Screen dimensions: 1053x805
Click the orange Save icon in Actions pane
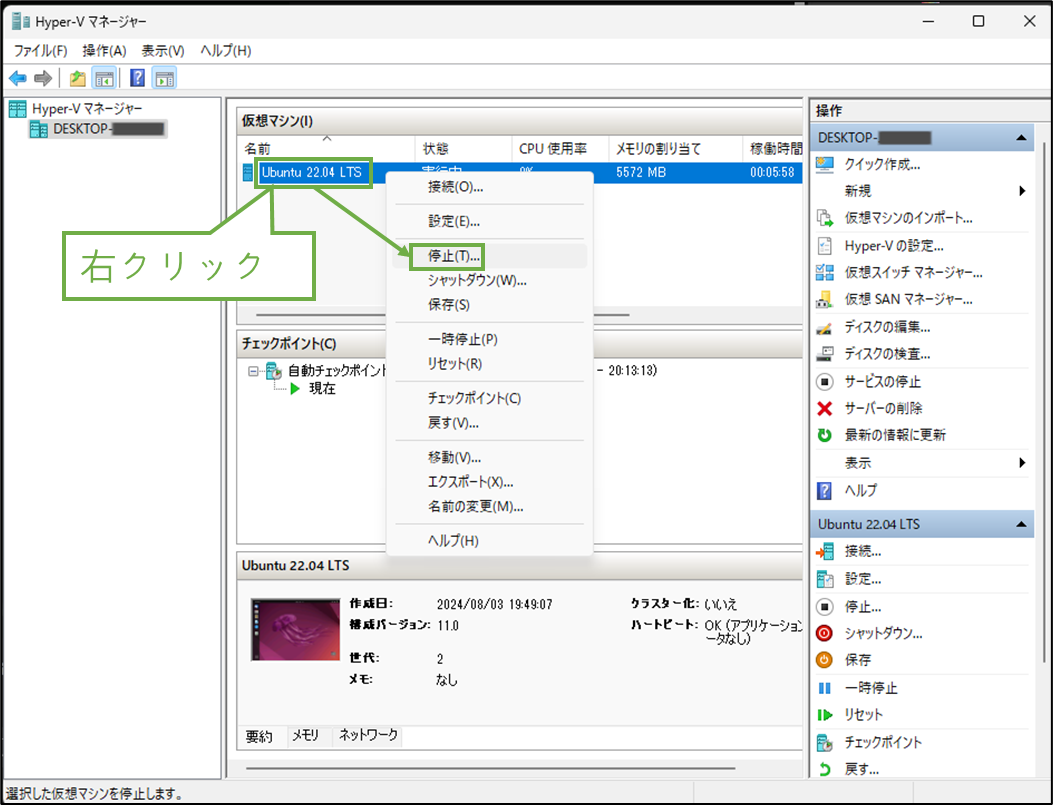(x=825, y=660)
